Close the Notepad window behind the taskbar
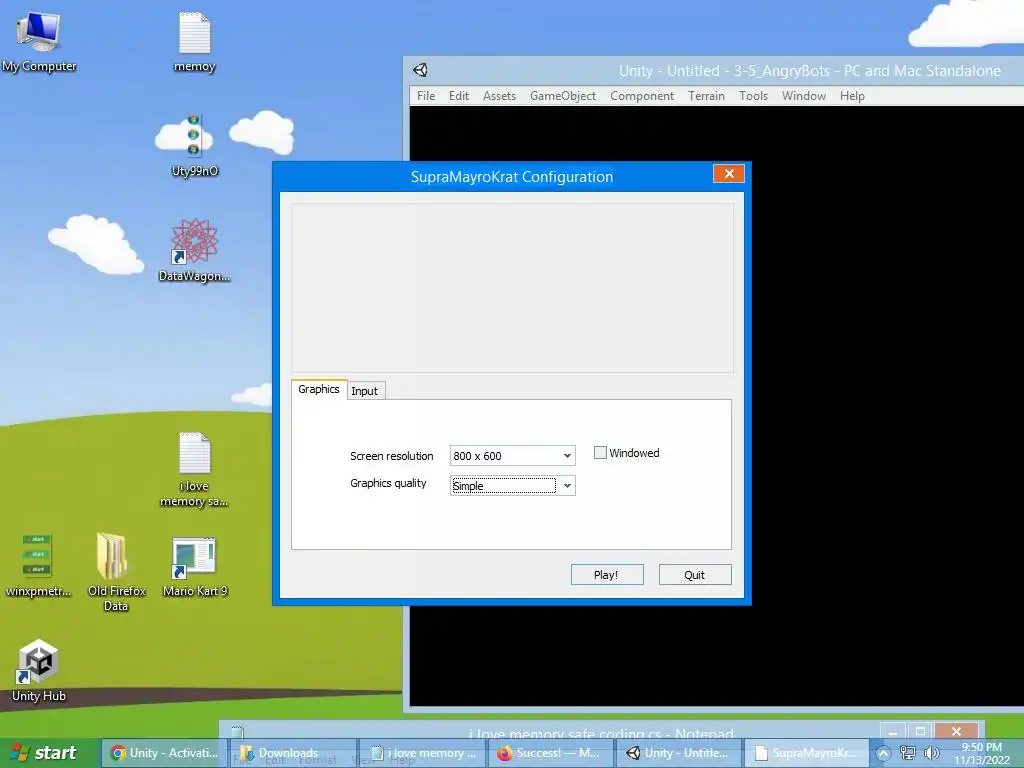This screenshot has width=1024, height=768. [x=956, y=731]
